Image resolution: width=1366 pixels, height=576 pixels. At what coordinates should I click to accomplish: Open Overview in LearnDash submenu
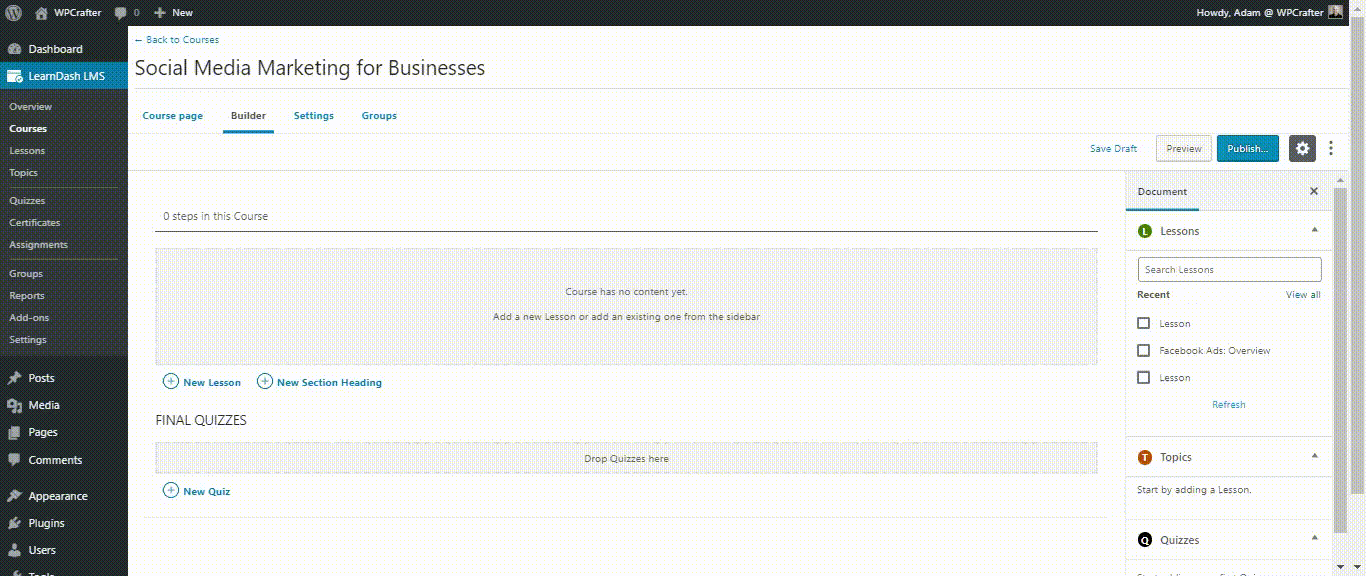coord(31,107)
